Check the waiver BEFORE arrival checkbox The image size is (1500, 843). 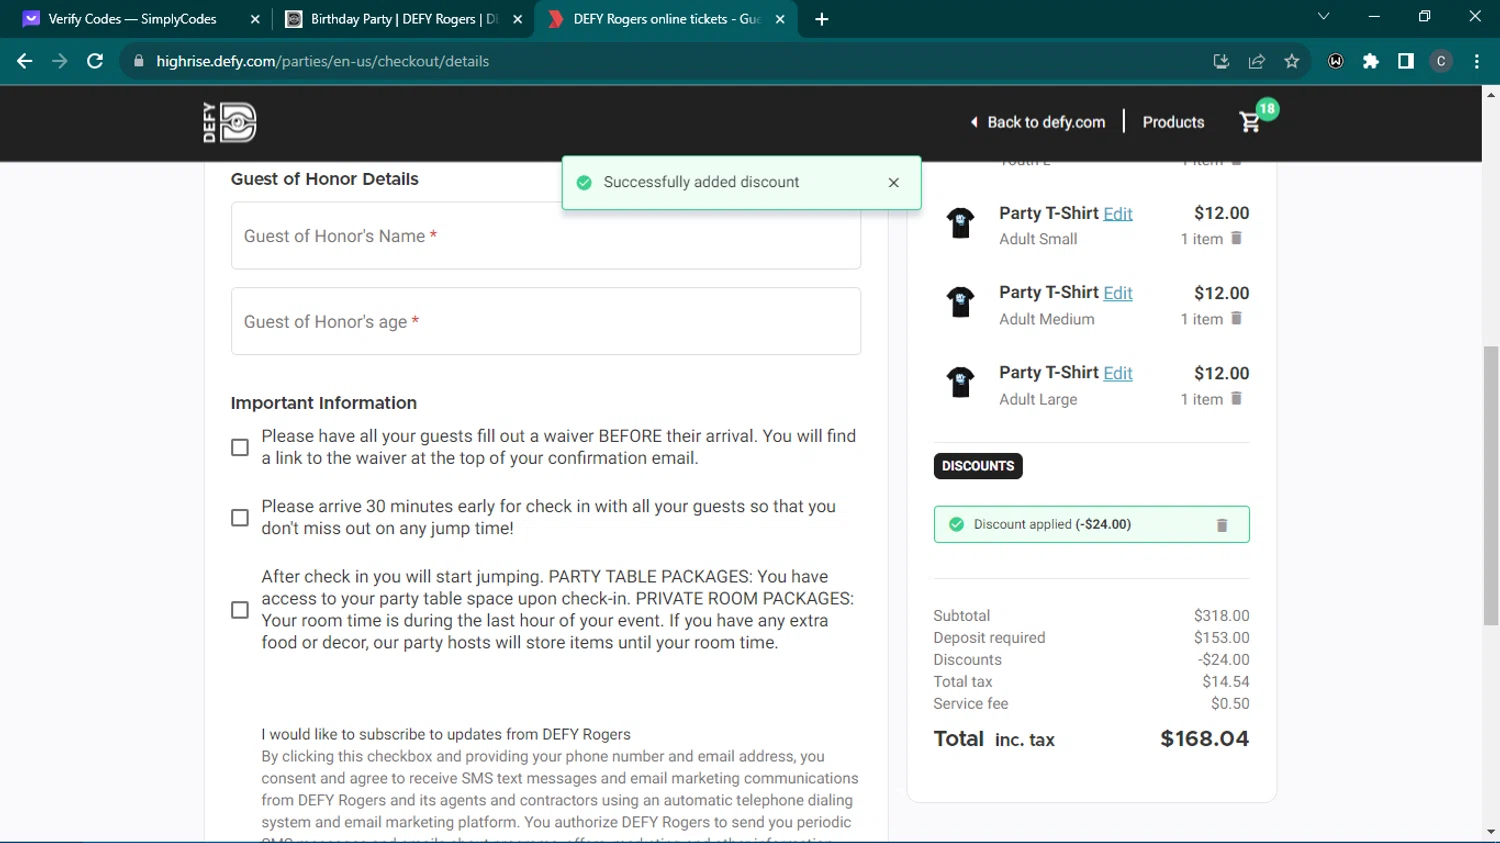point(240,447)
